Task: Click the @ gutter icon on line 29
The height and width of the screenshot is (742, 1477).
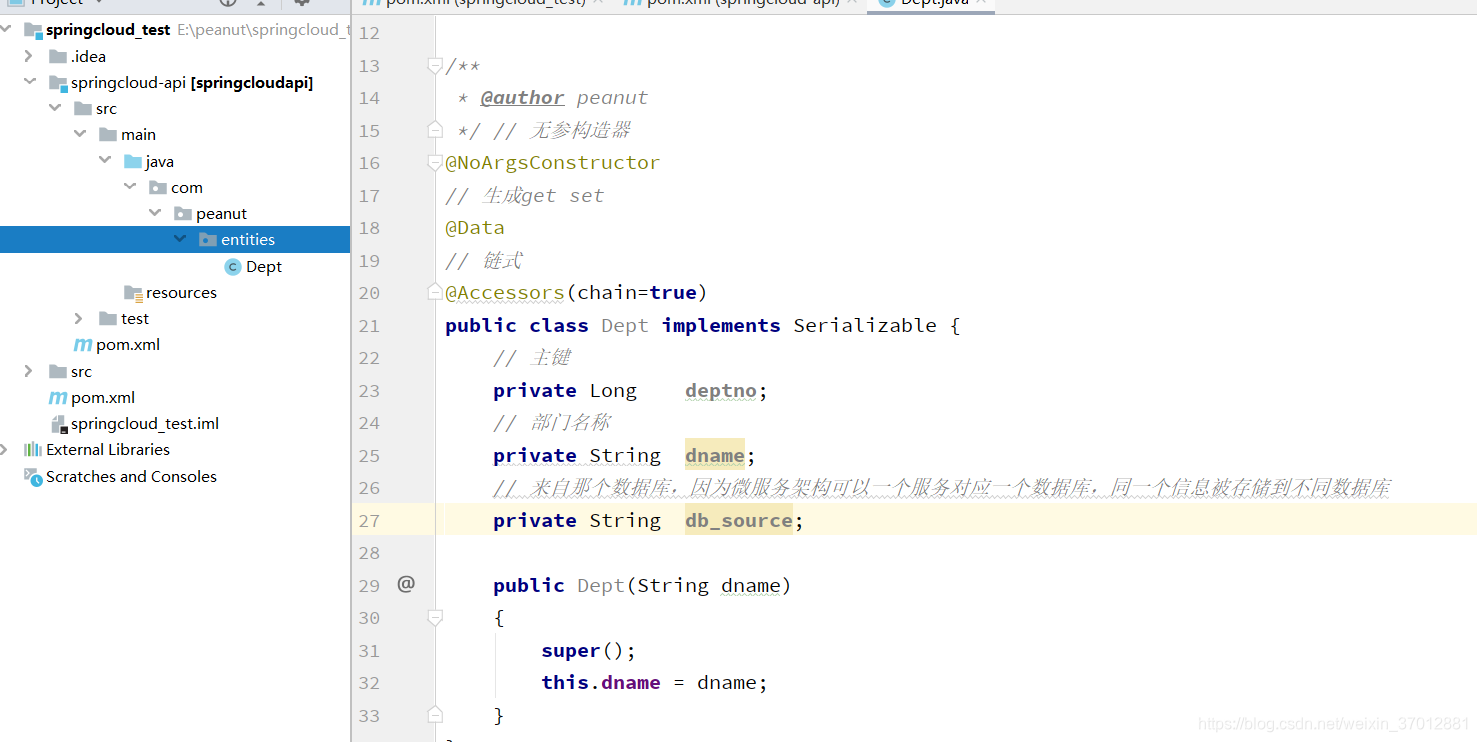Action: pyautogui.click(x=405, y=583)
